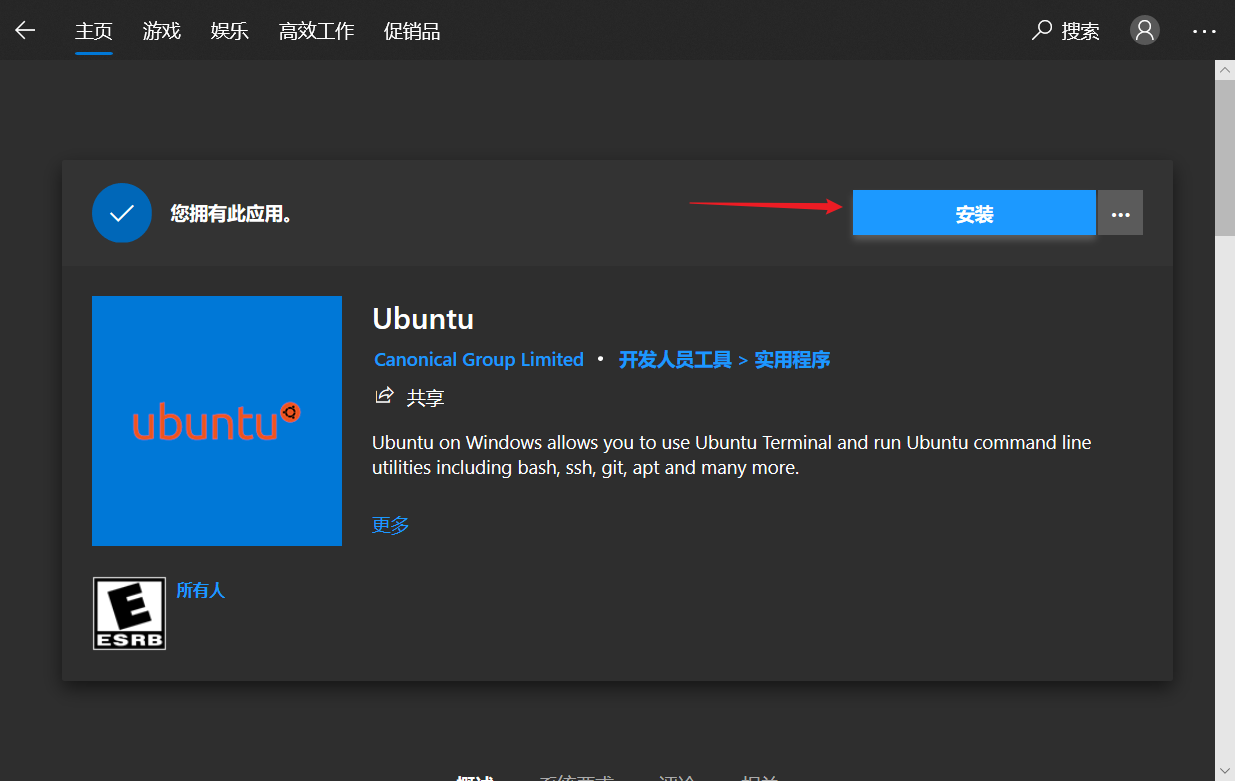Click the 共享 label

[x=425, y=397]
